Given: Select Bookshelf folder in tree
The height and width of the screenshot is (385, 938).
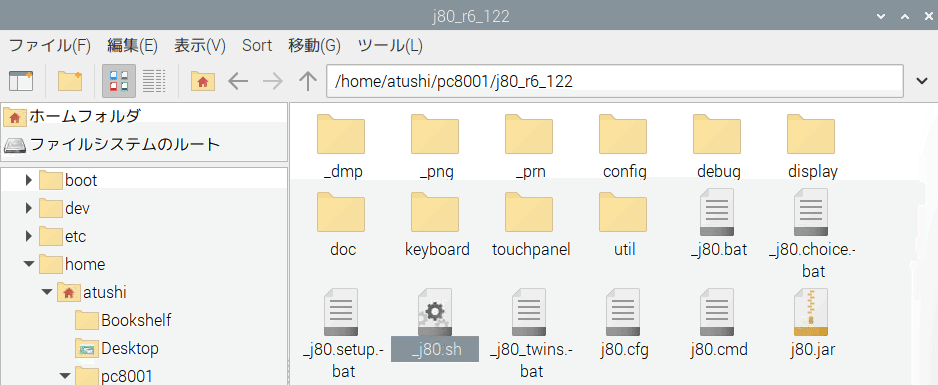Looking at the screenshot, I should (136, 320).
